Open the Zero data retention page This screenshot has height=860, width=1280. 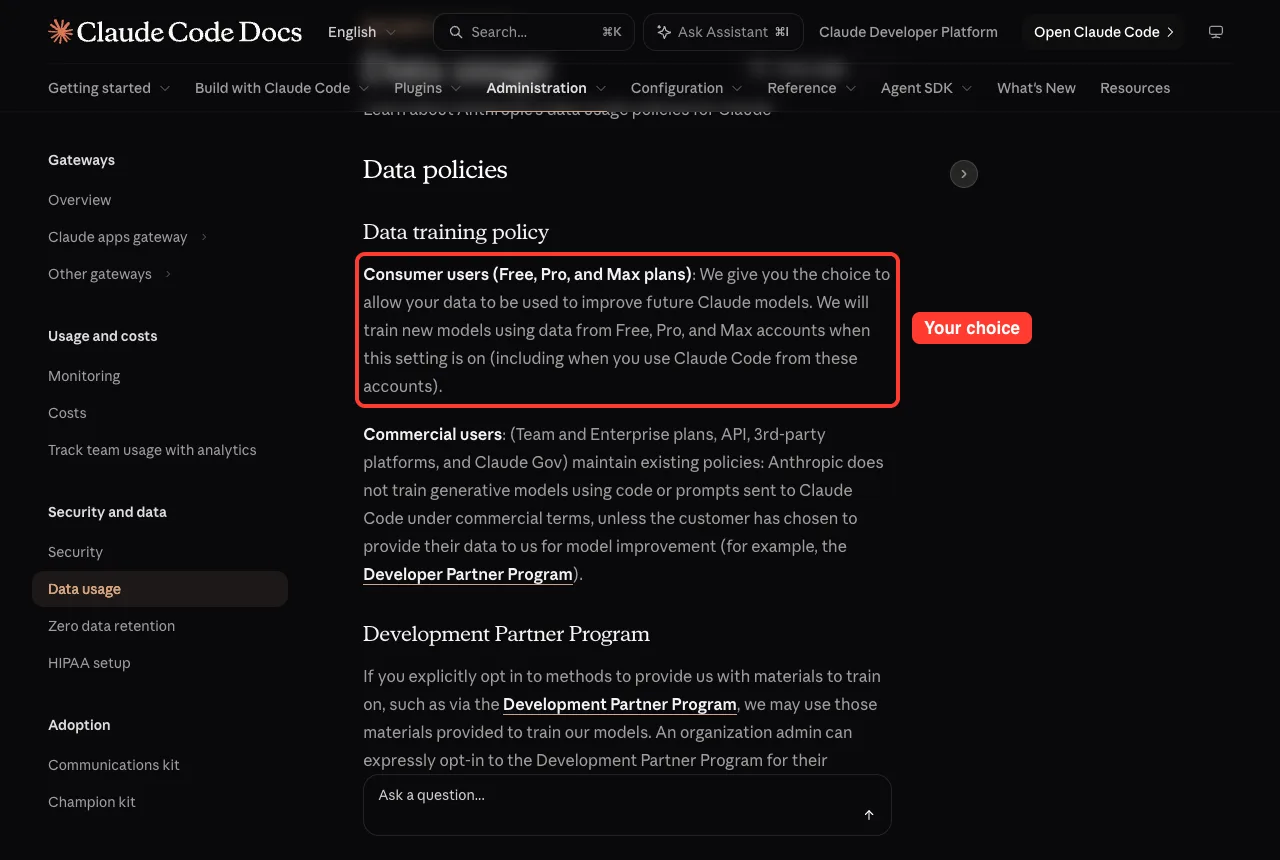tap(111, 626)
